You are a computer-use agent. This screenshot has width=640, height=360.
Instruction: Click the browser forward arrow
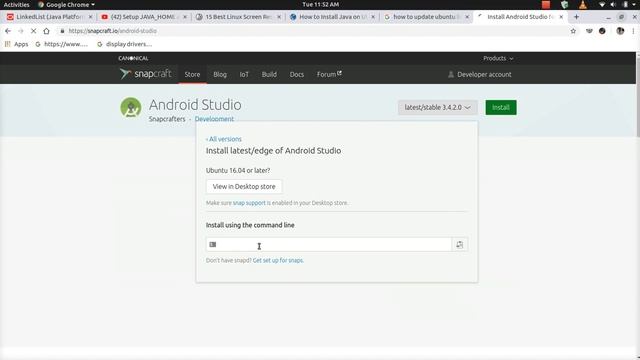(x=20, y=31)
